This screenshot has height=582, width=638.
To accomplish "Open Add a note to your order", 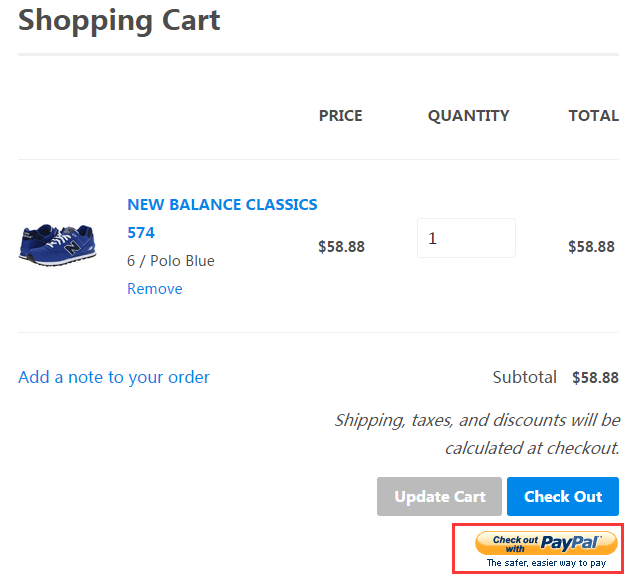I will [x=114, y=377].
